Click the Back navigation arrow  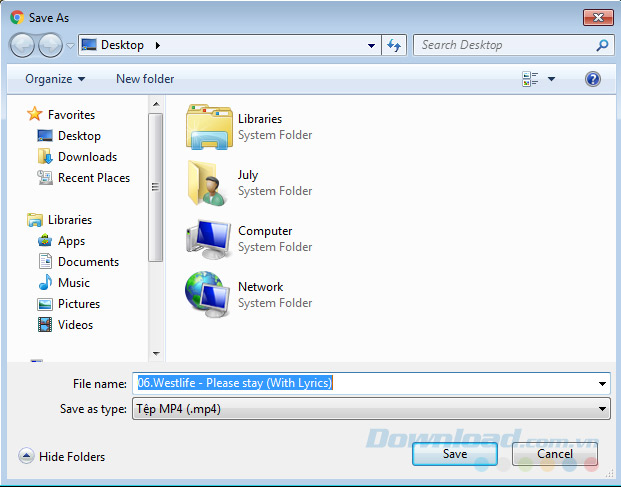pos(22,46)
